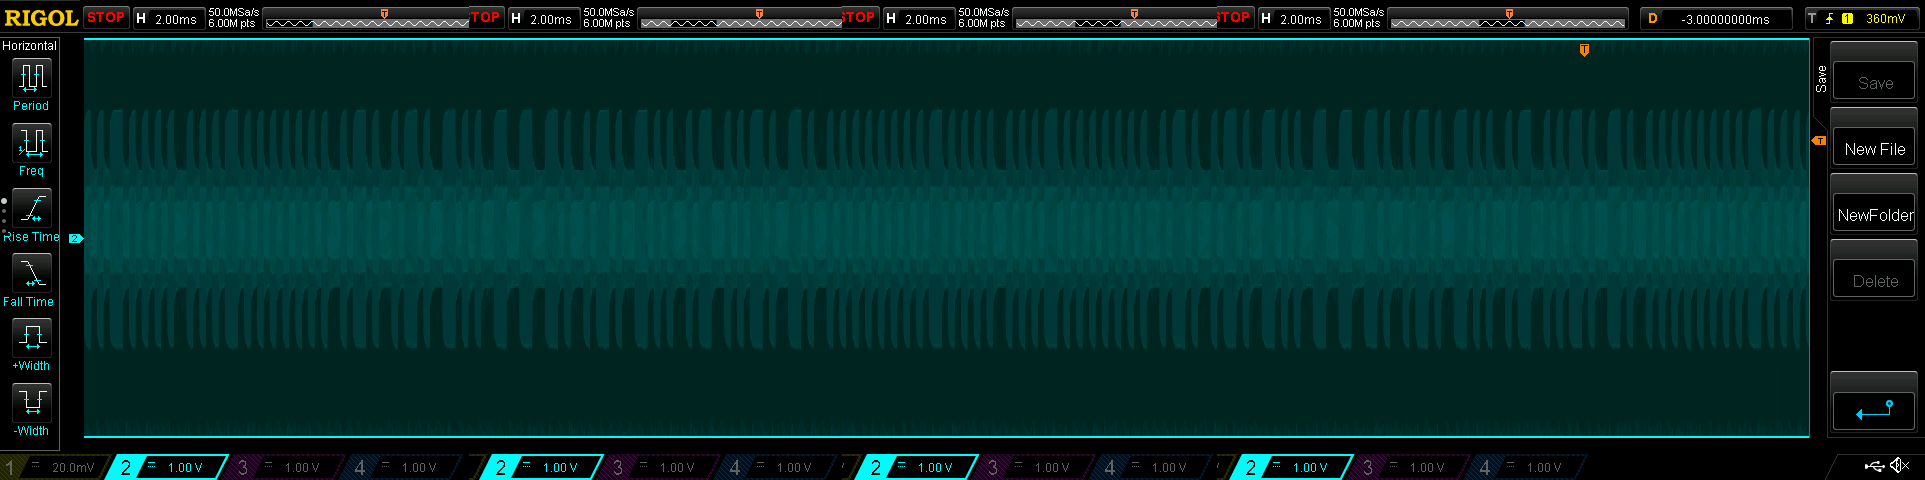
Task: Select the Period measurement icon
Action: click(x=31, y=78)
